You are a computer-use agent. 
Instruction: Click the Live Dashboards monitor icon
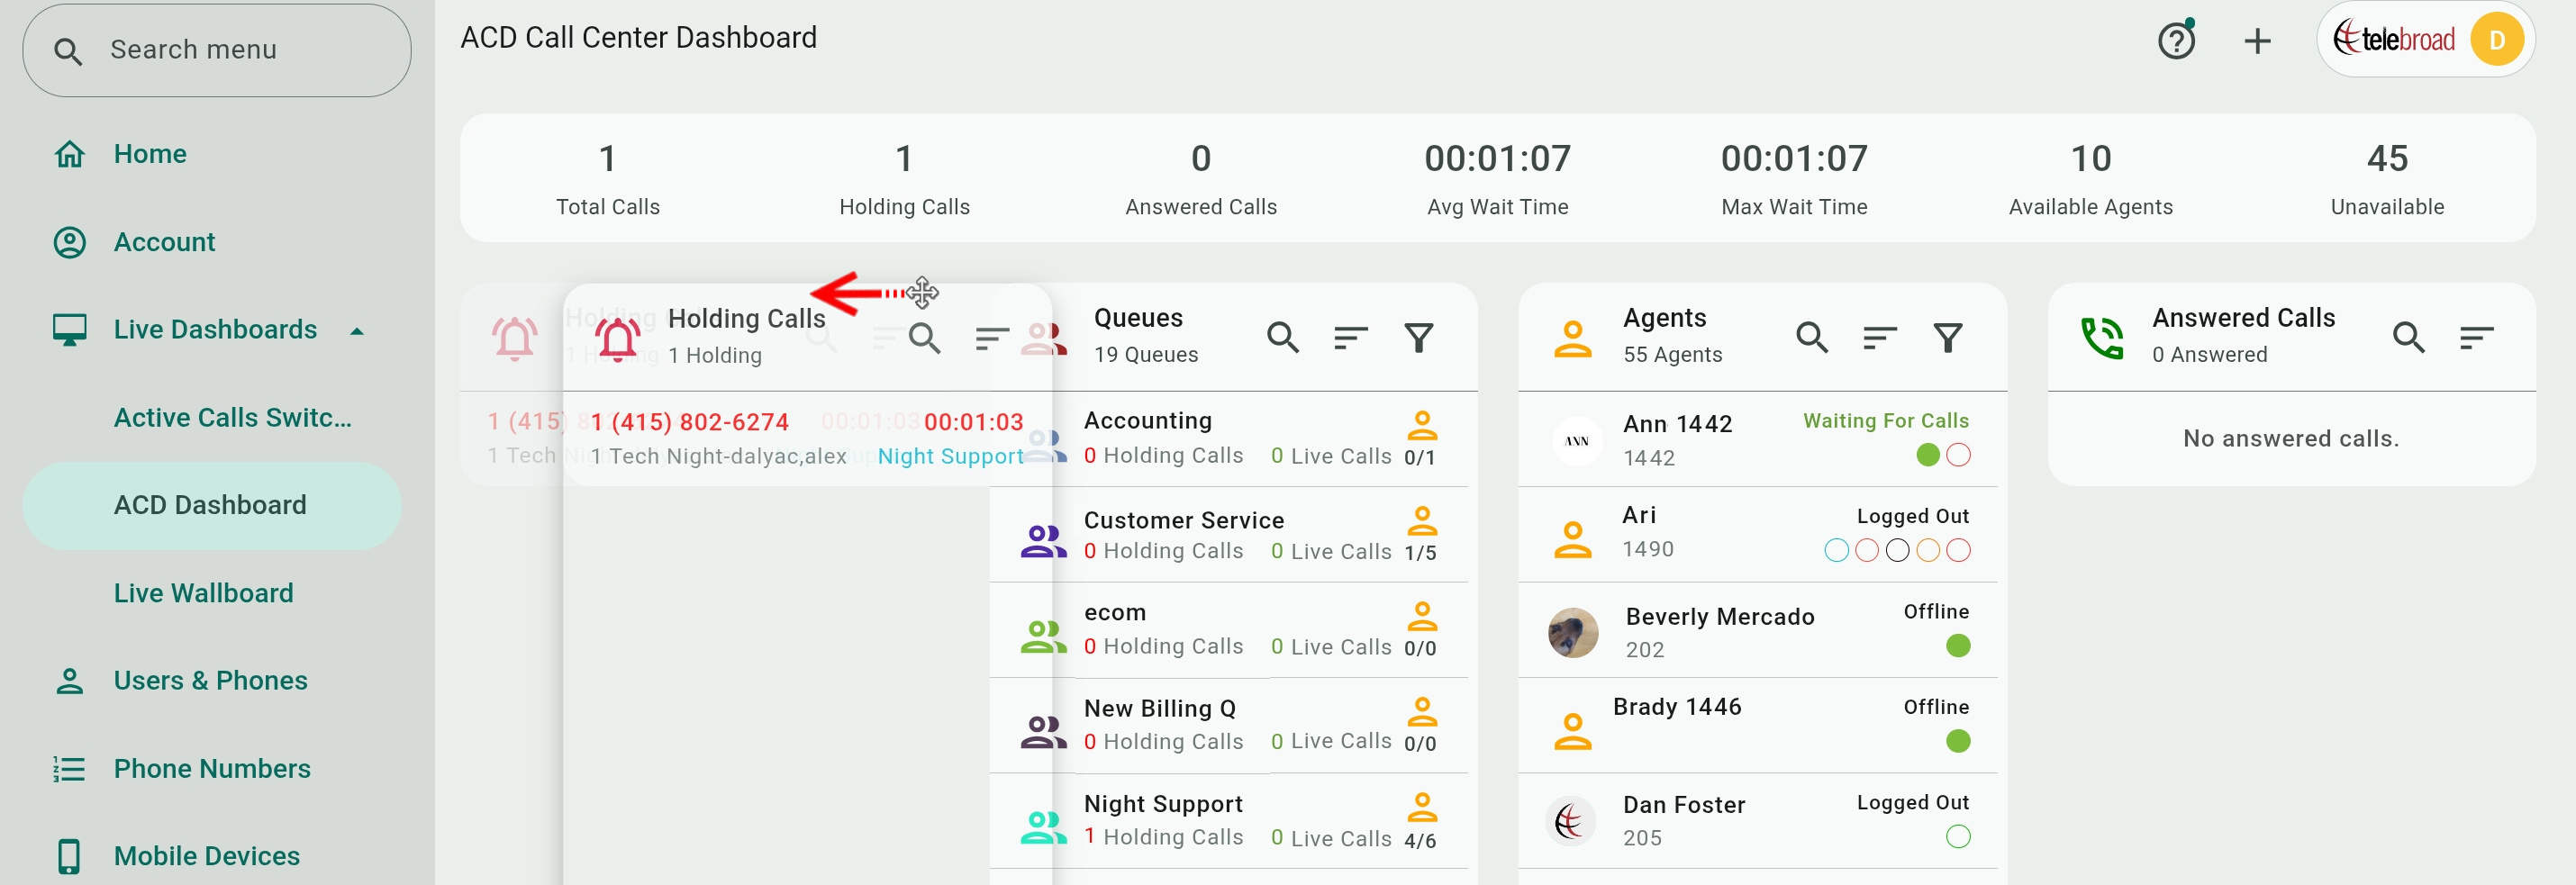coord(69,330)
